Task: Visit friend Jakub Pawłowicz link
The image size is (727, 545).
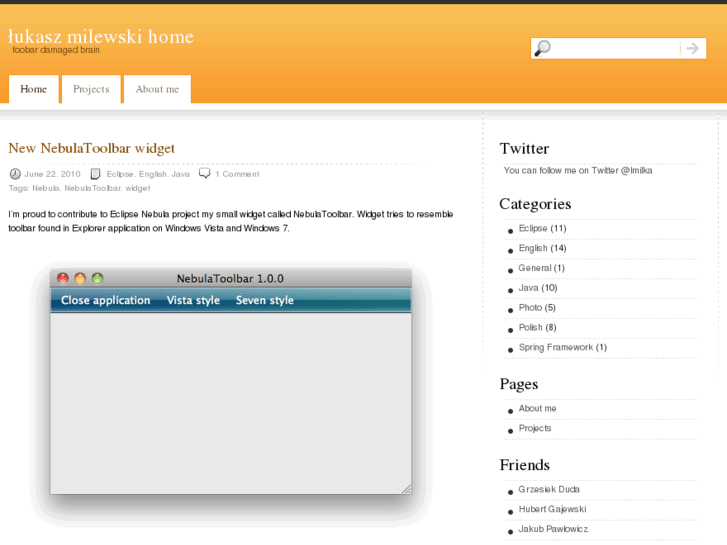Action: 553,529
